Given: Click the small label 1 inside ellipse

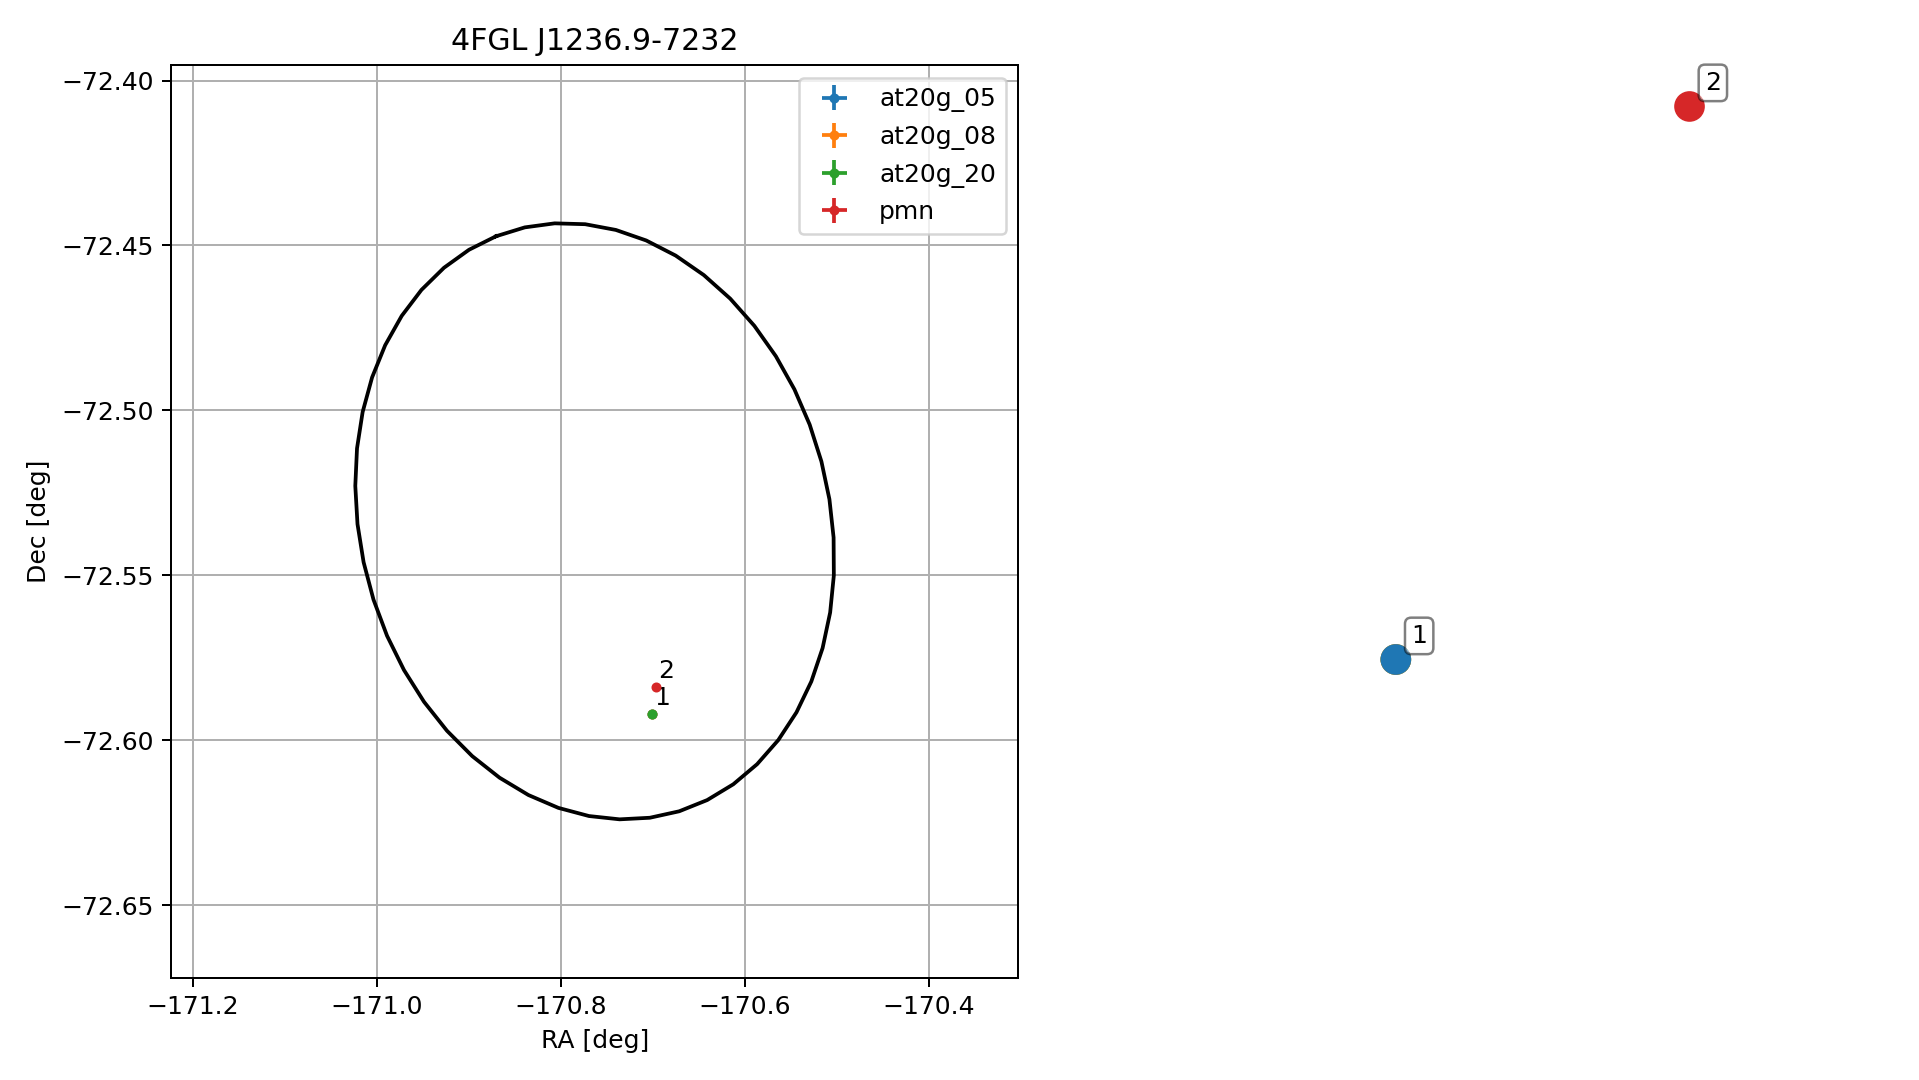Looking at the screenshot, I should [663, 697].
